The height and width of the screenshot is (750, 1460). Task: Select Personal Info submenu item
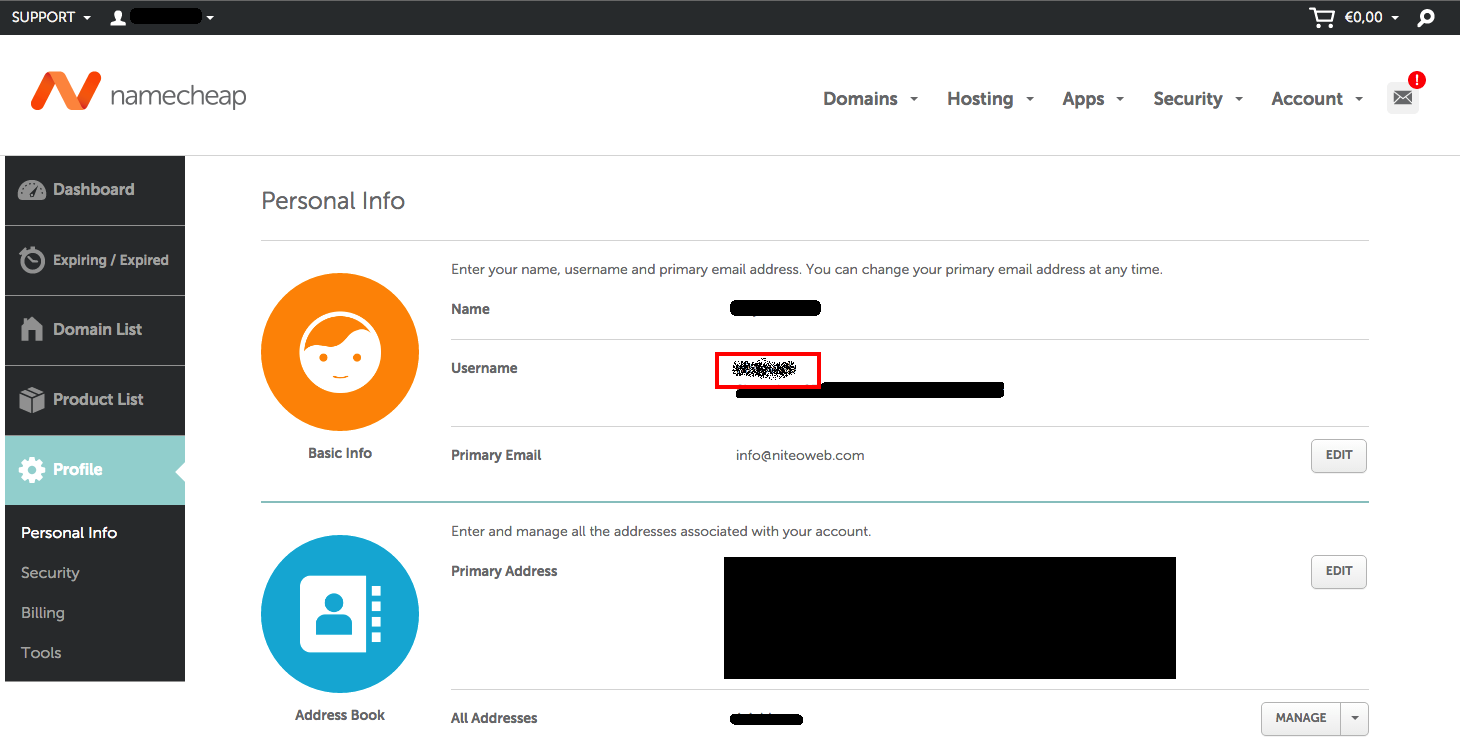coord(69,533)
